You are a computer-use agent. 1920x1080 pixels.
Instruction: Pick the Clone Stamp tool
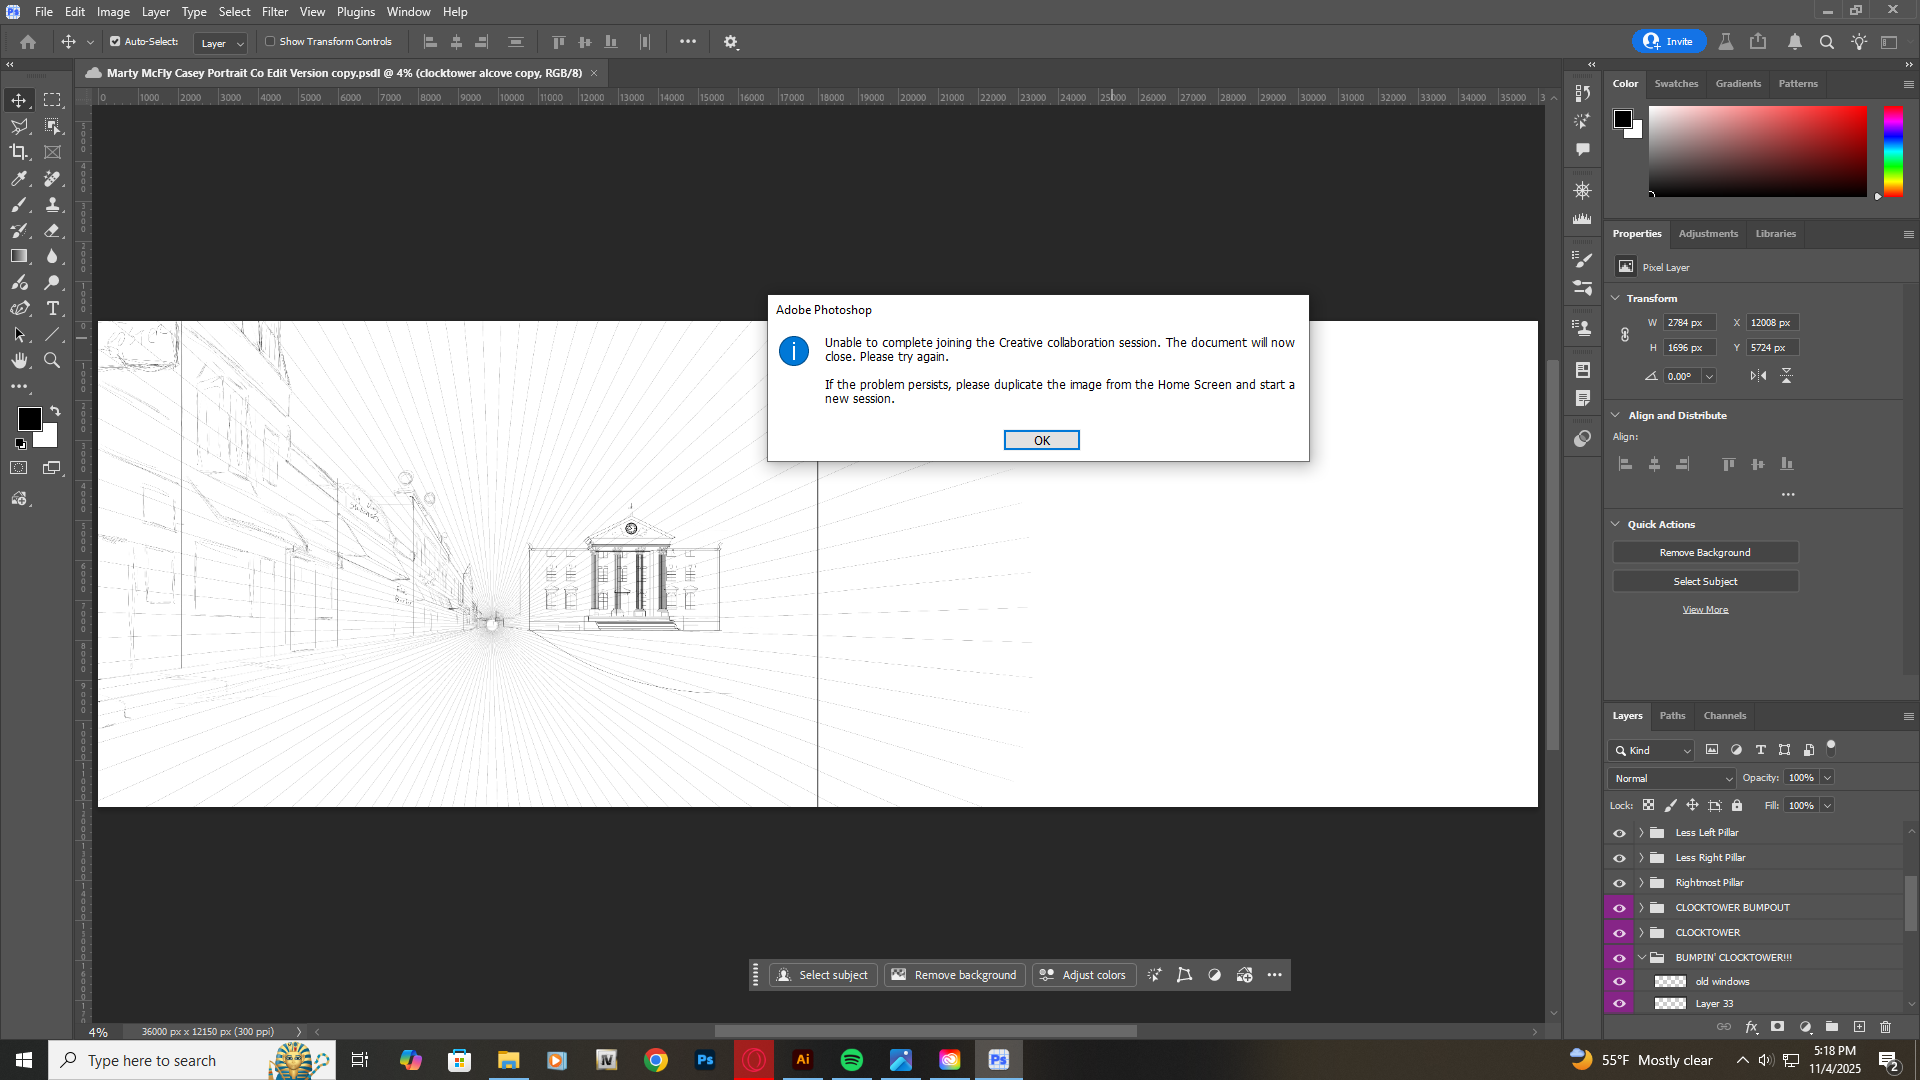[53, 204]
